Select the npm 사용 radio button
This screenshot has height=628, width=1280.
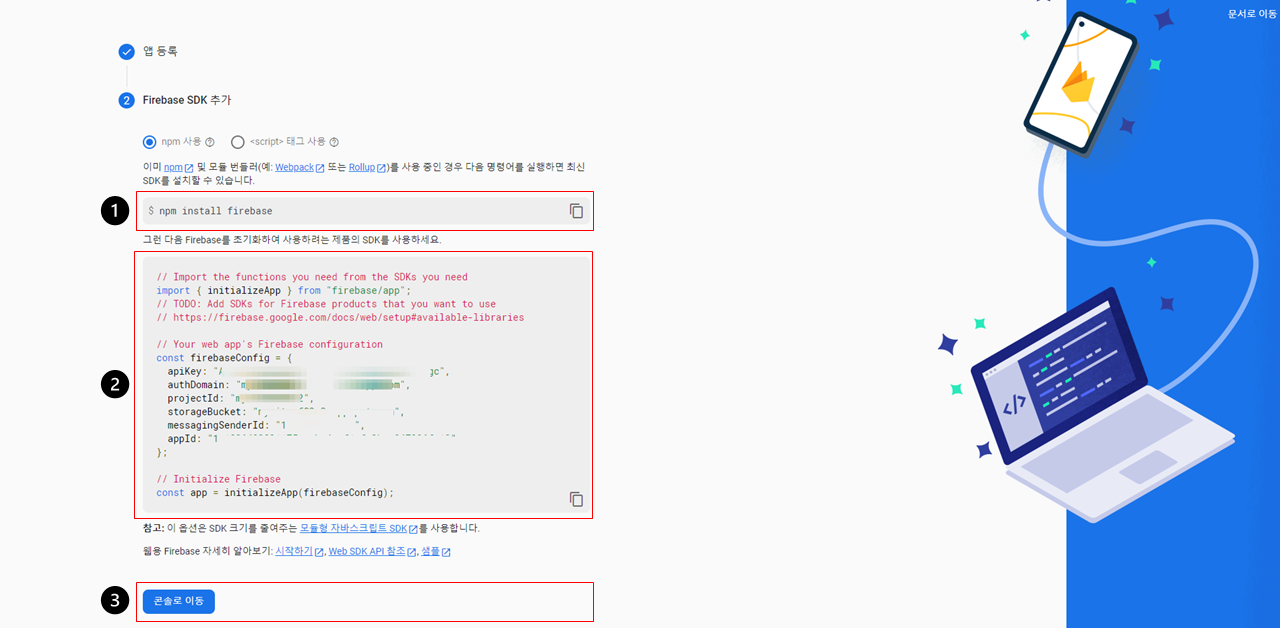[x=150, y=142]
